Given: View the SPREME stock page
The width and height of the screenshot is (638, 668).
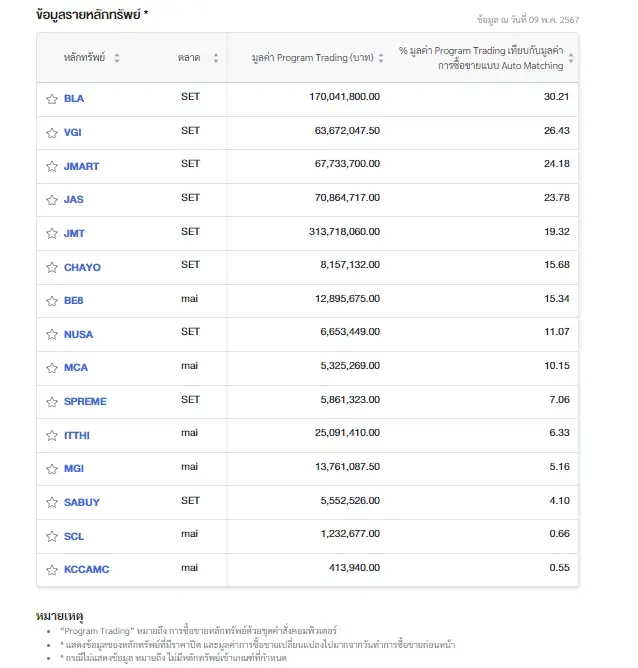Looking at the screenshot, I should 85,401.
